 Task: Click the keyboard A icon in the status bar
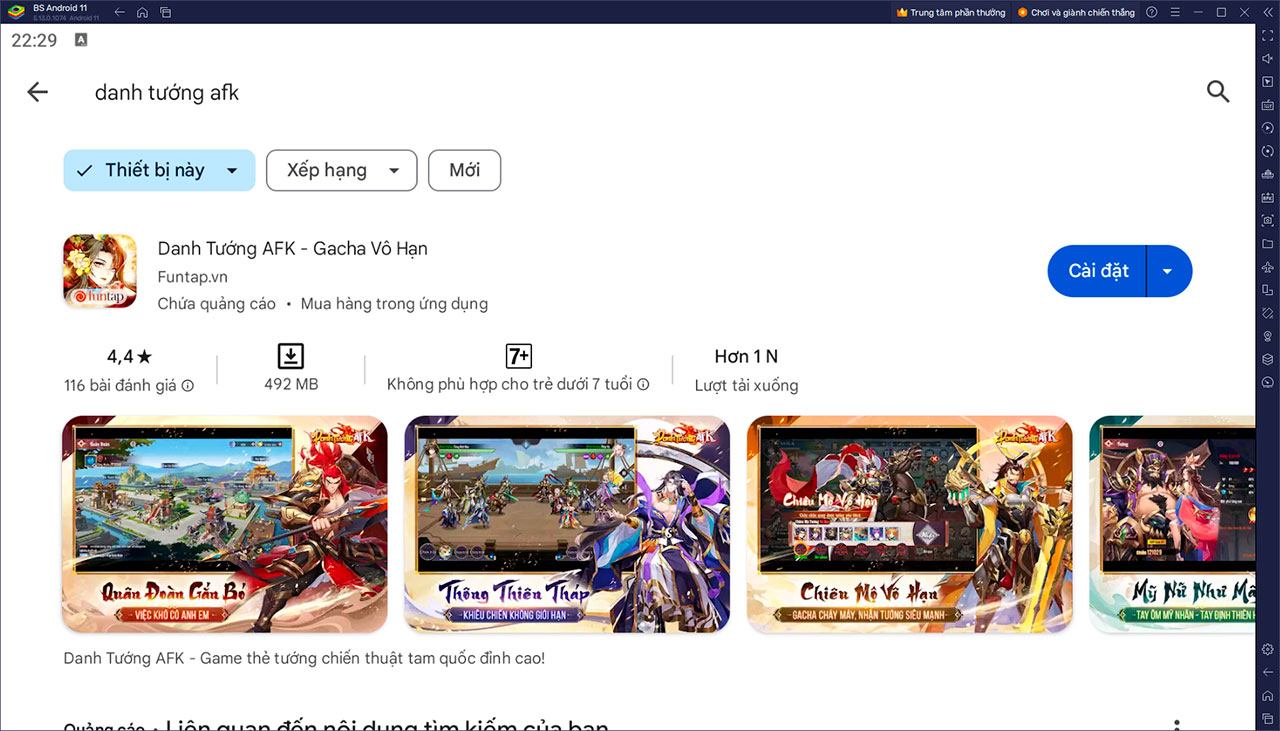pyautogui.click(x=81, y=40)
